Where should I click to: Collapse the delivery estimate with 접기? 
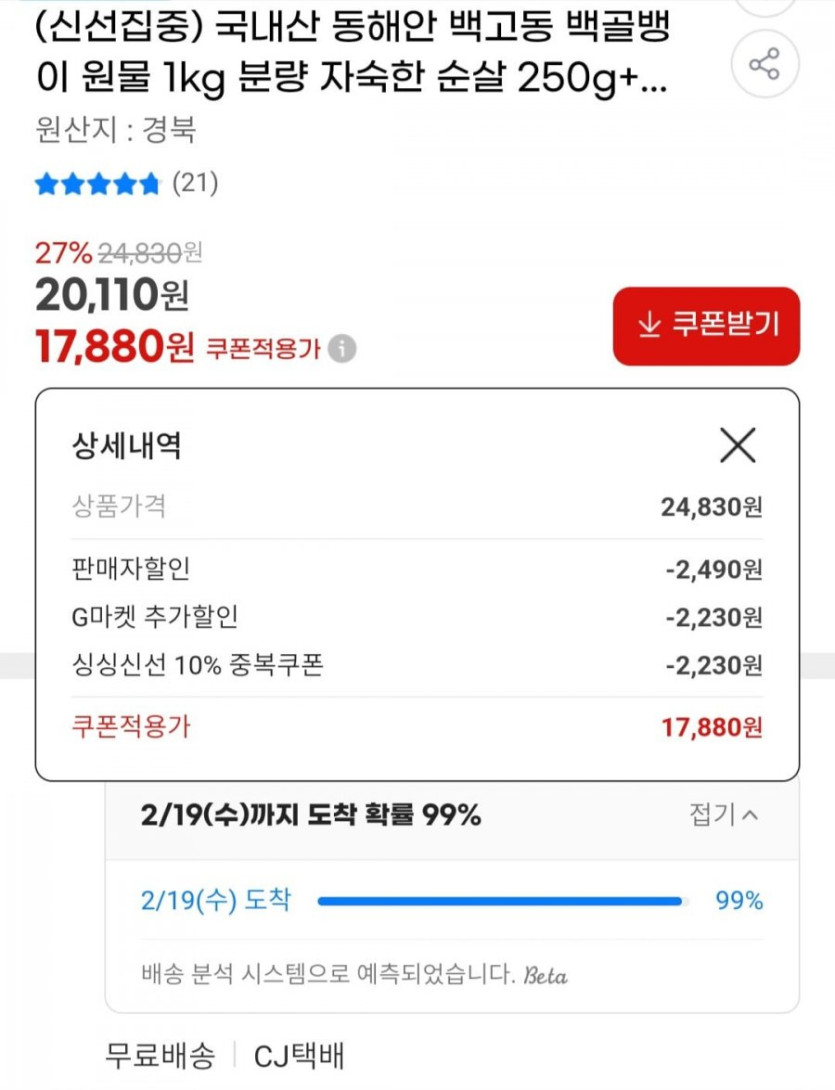pyautogui.click(x=724, y=815)
